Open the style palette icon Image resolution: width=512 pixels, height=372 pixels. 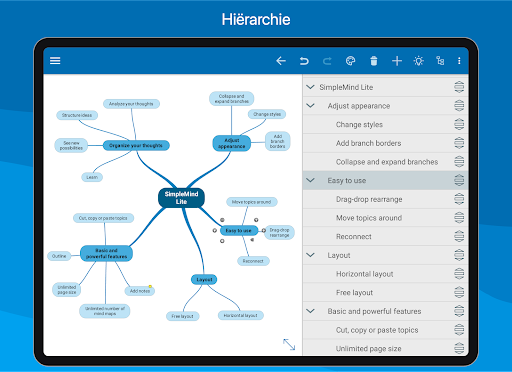click(x=350, y=61)
